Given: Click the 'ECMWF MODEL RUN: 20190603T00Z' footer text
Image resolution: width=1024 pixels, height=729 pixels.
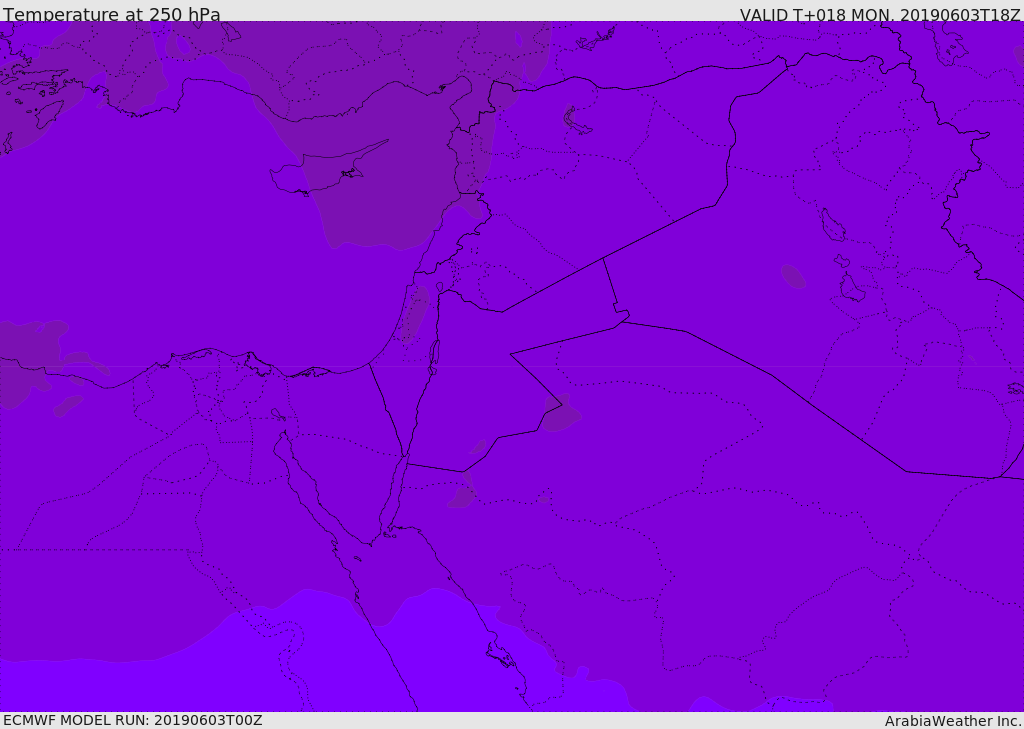Looking at the screenshot, I should (x=133, y=720).
